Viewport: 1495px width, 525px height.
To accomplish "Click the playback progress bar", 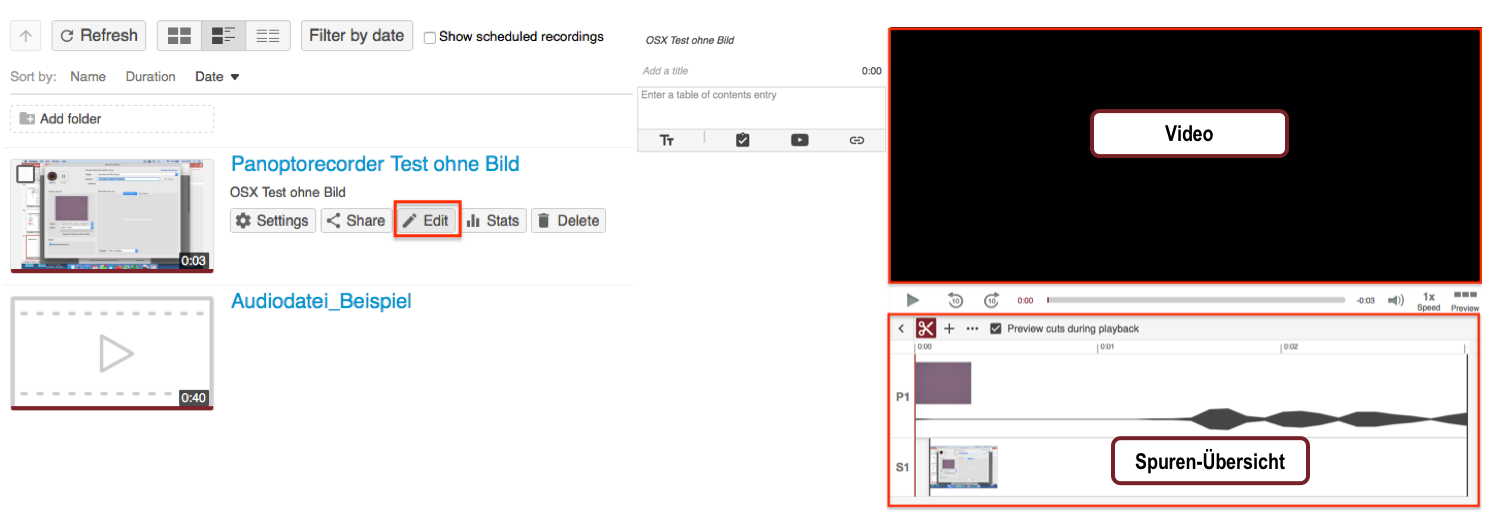I will [x=1195, y=300].
